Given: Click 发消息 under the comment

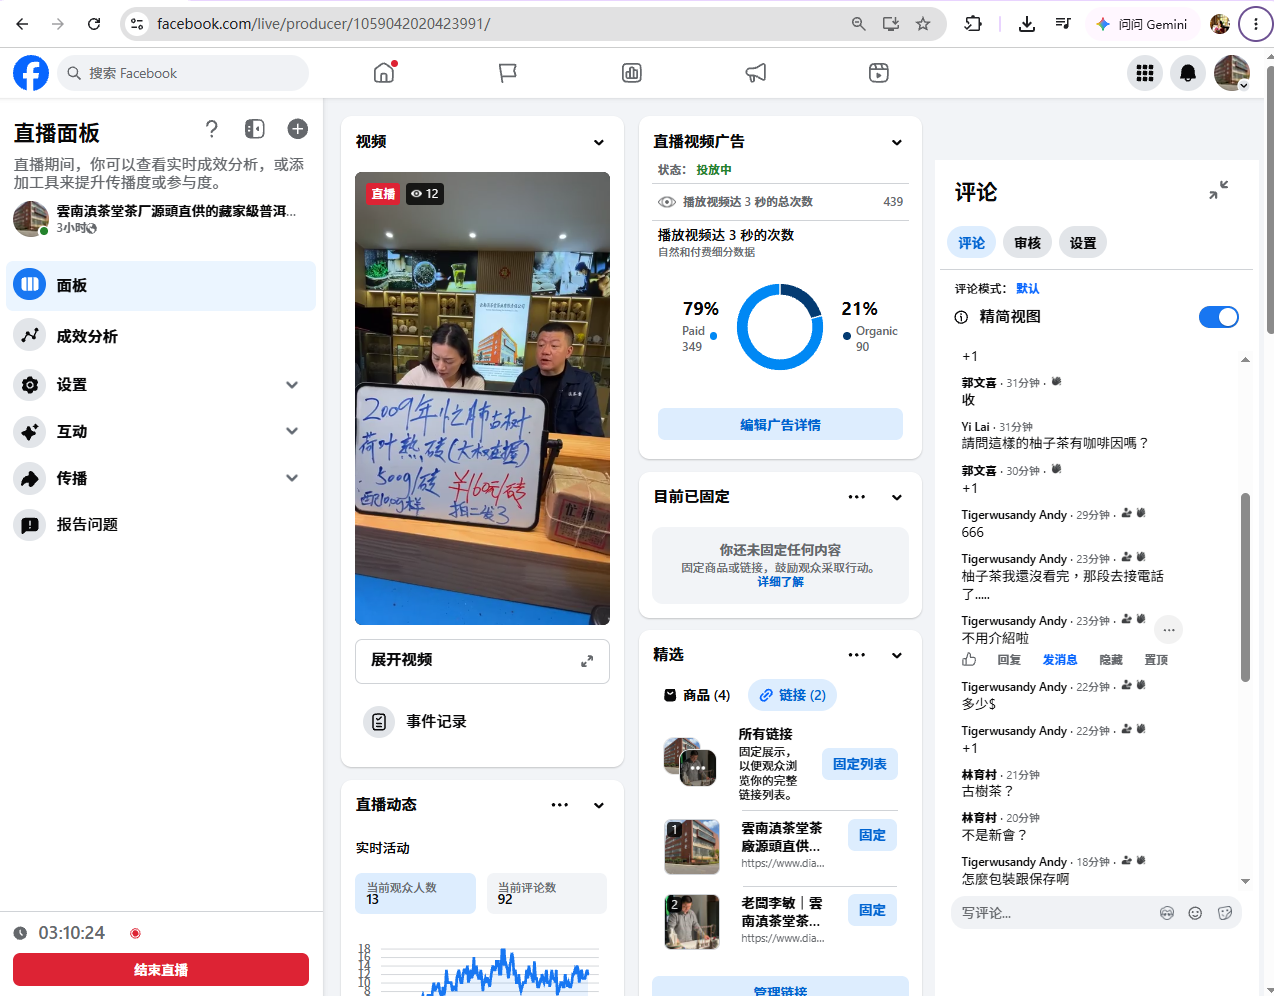Looking at the screenshot, I should click(x=1060, y=660).
